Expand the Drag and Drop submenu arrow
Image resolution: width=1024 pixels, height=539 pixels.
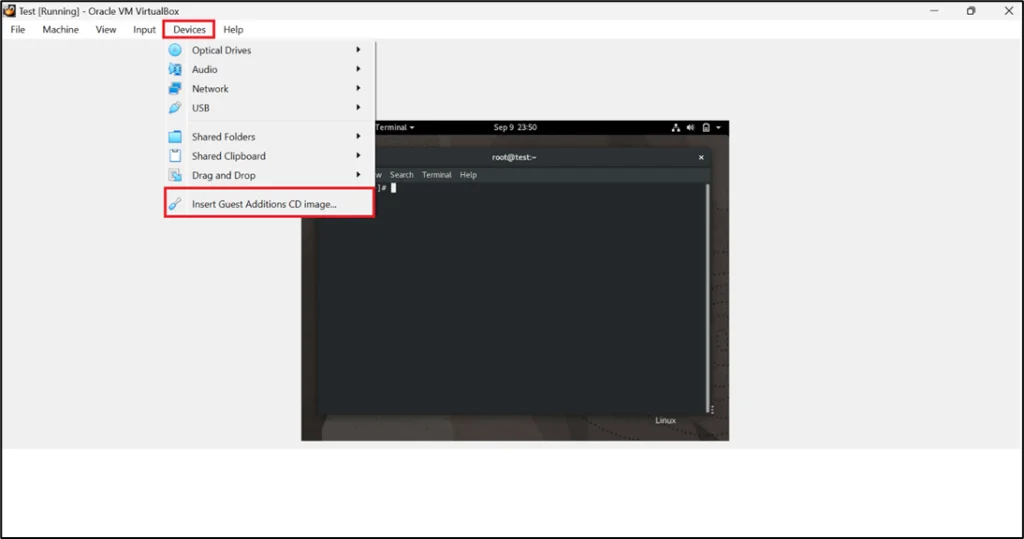click(358, 175)
